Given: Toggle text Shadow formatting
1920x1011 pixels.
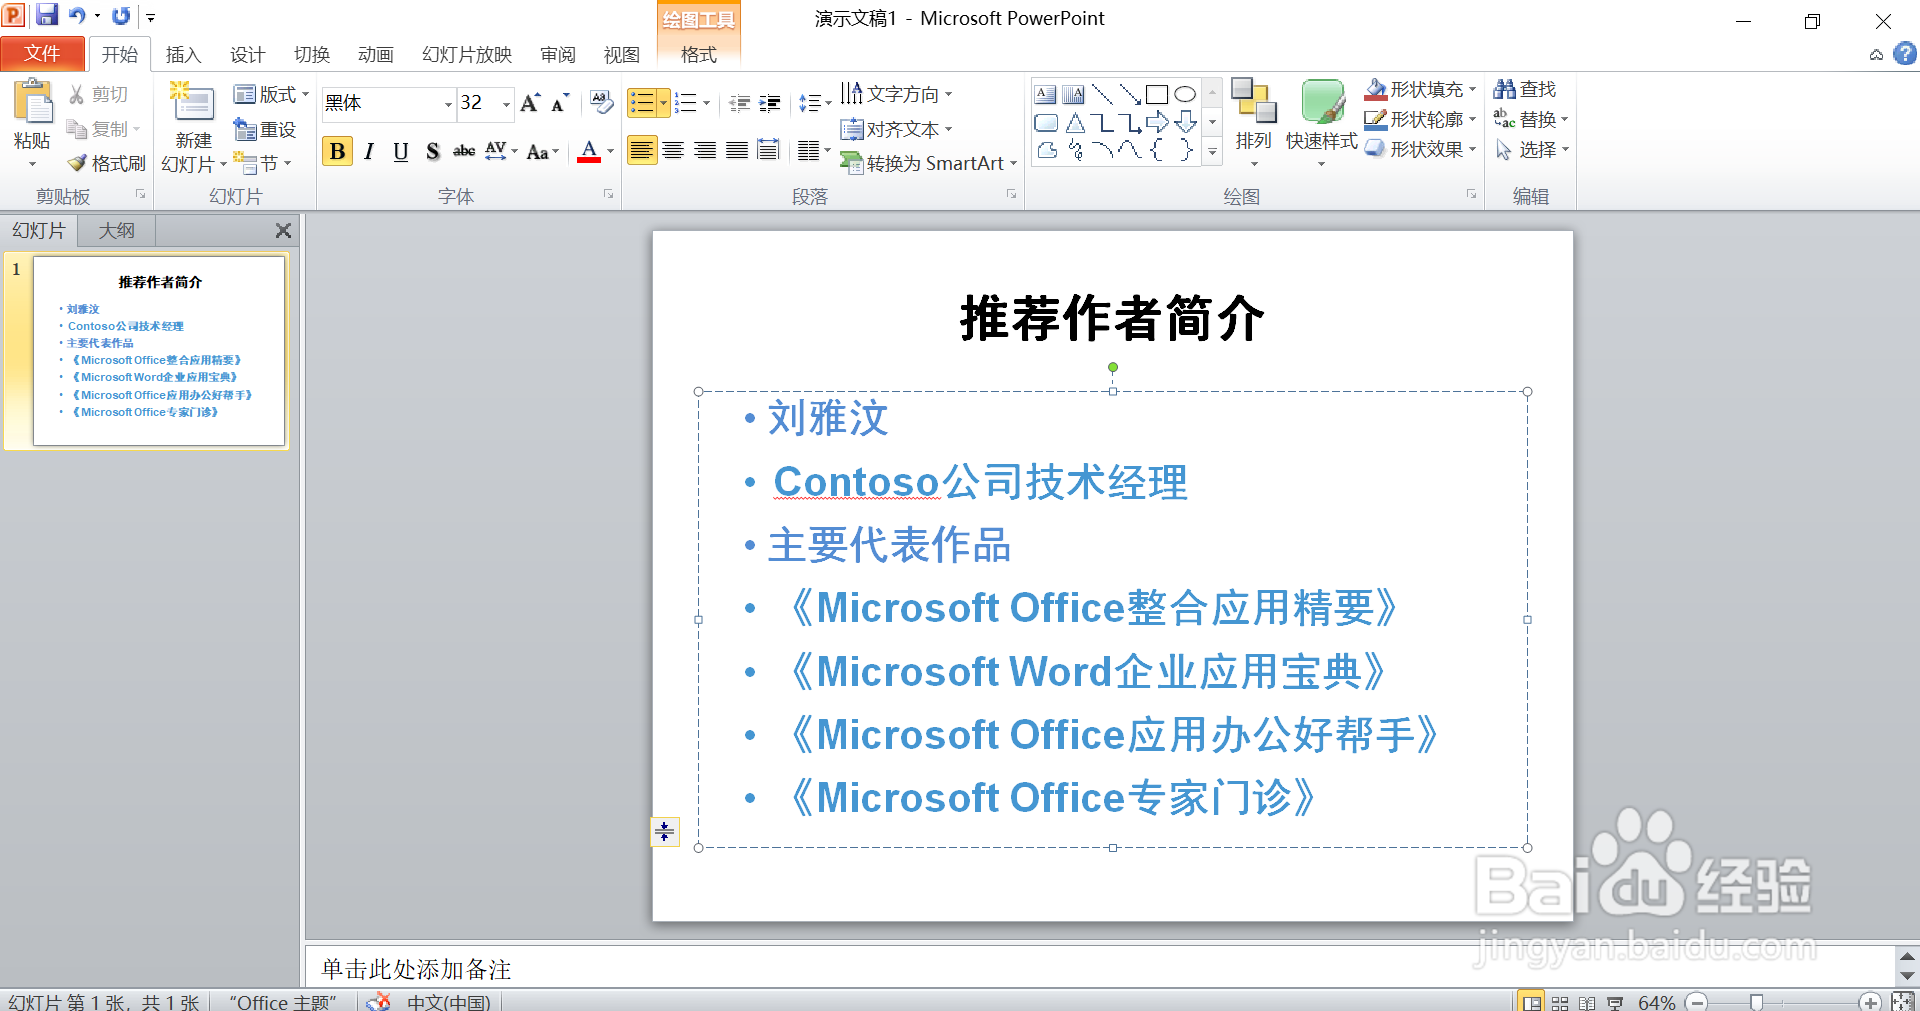Looking at the screenshot, I should click(x=432, y=151).
